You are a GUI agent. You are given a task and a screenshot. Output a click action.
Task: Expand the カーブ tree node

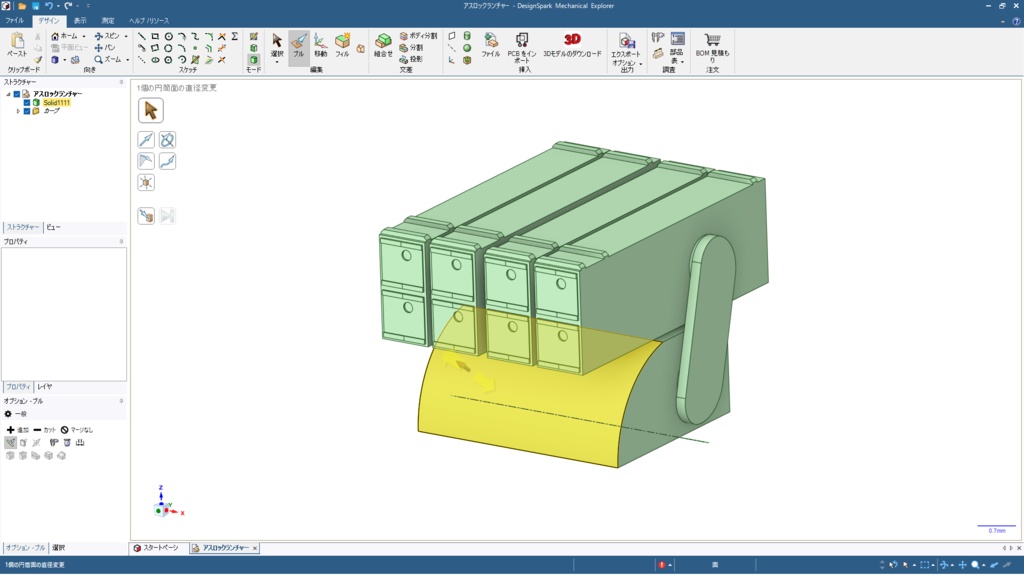(18, 111)
